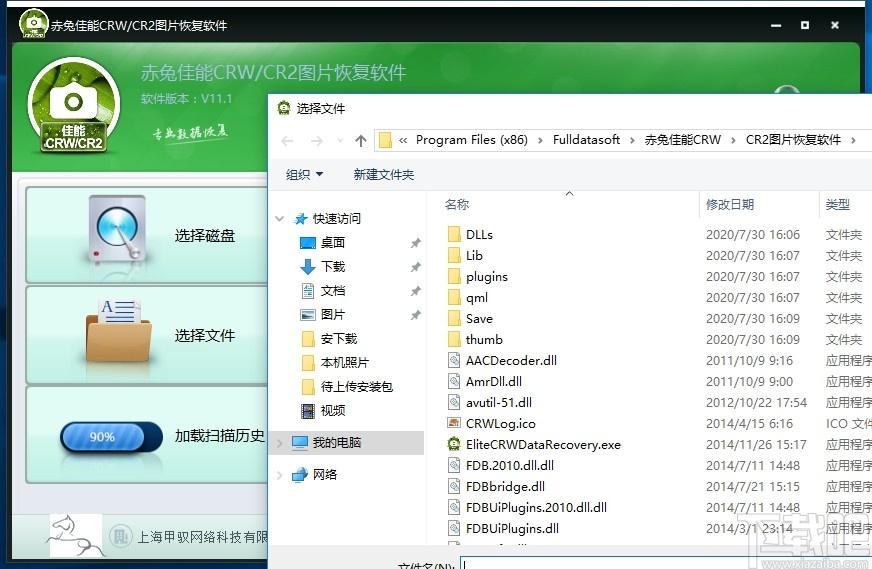Click the 文档 documents icon in sidebar
This screenshot has height=569, width=872.
tap(308, 290)
